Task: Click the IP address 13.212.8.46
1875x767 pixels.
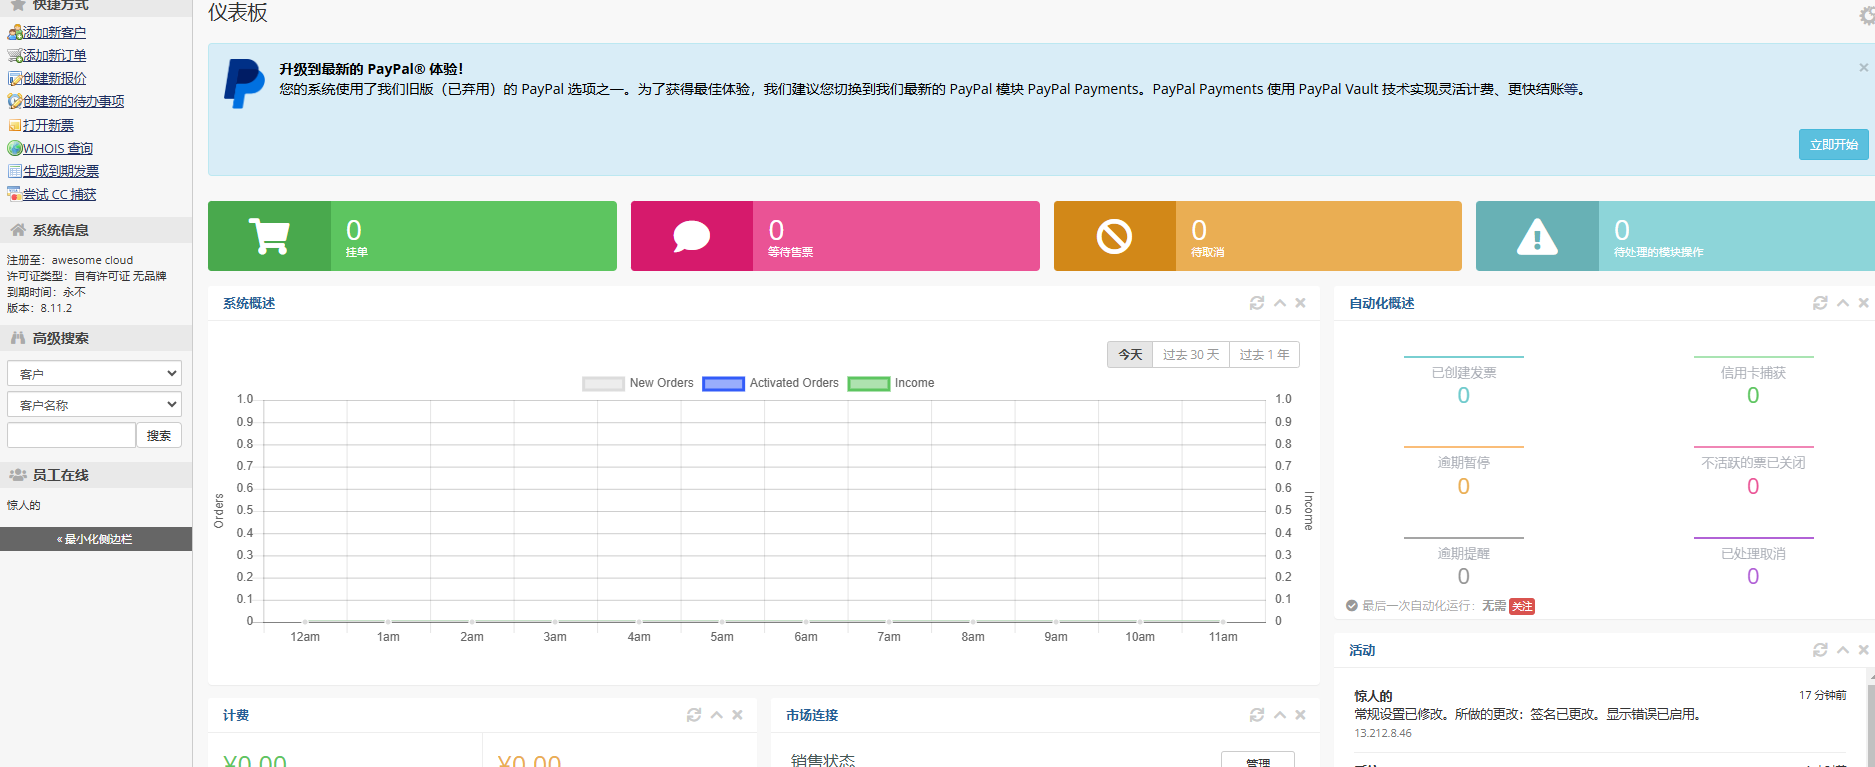Action: tap(1383, 733)
